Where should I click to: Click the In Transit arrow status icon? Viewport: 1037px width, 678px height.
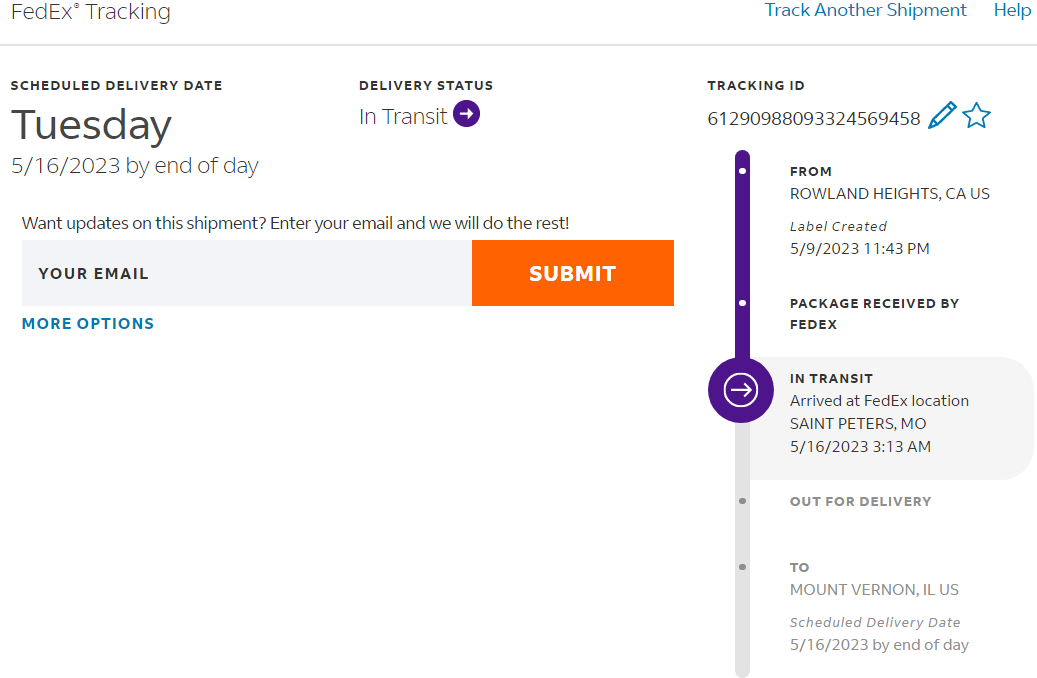click(466, 115)
